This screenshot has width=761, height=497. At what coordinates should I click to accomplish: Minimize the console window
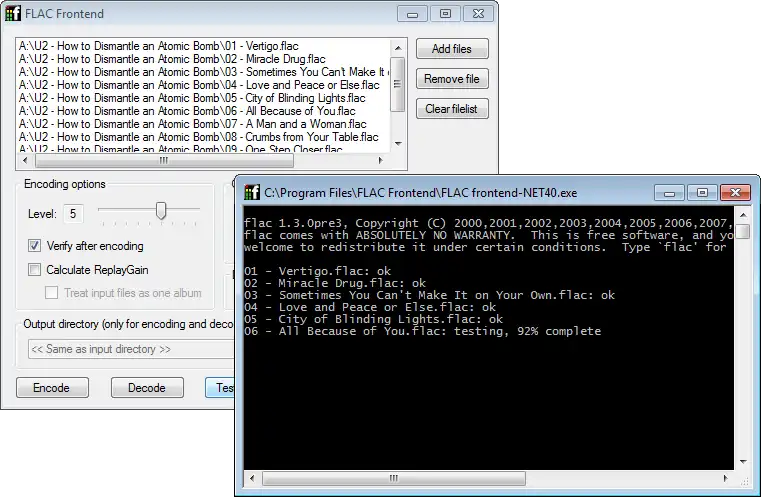coord(669,193)
